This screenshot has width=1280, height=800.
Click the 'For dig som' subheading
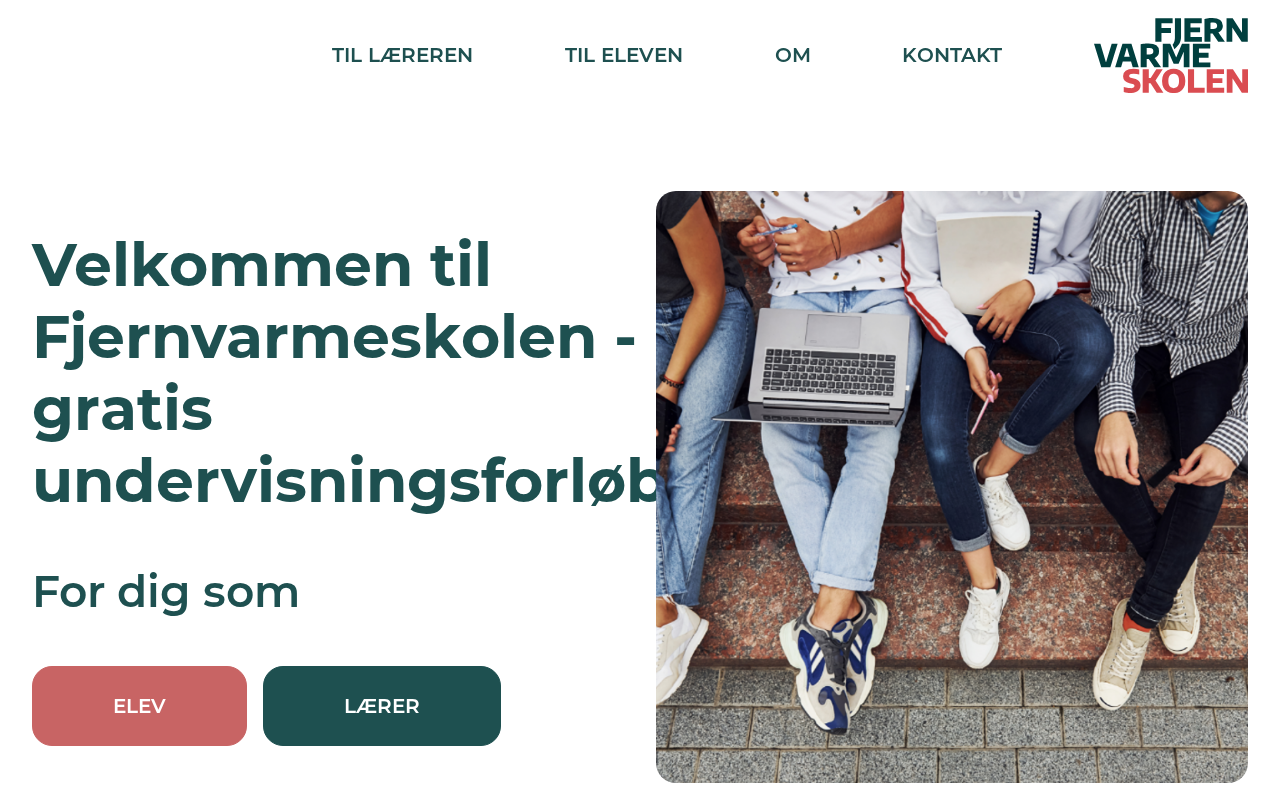[x=166, y=591]
